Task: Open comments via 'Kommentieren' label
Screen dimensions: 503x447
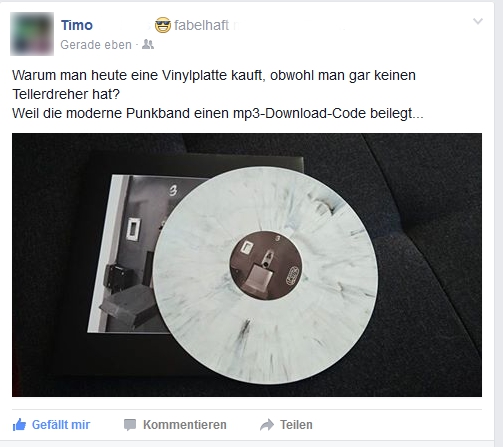Action: (185, 425)
